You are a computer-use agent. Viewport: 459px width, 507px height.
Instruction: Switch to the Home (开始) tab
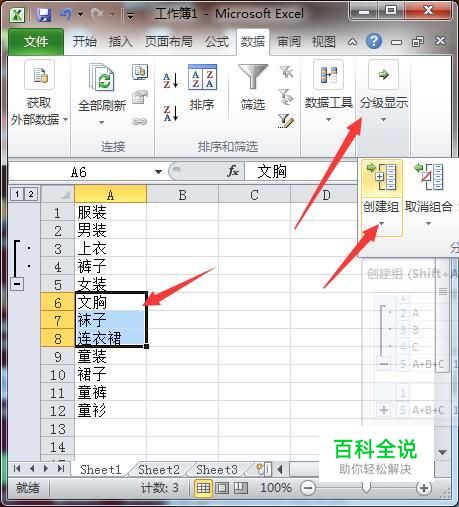[x=85, y=42]
